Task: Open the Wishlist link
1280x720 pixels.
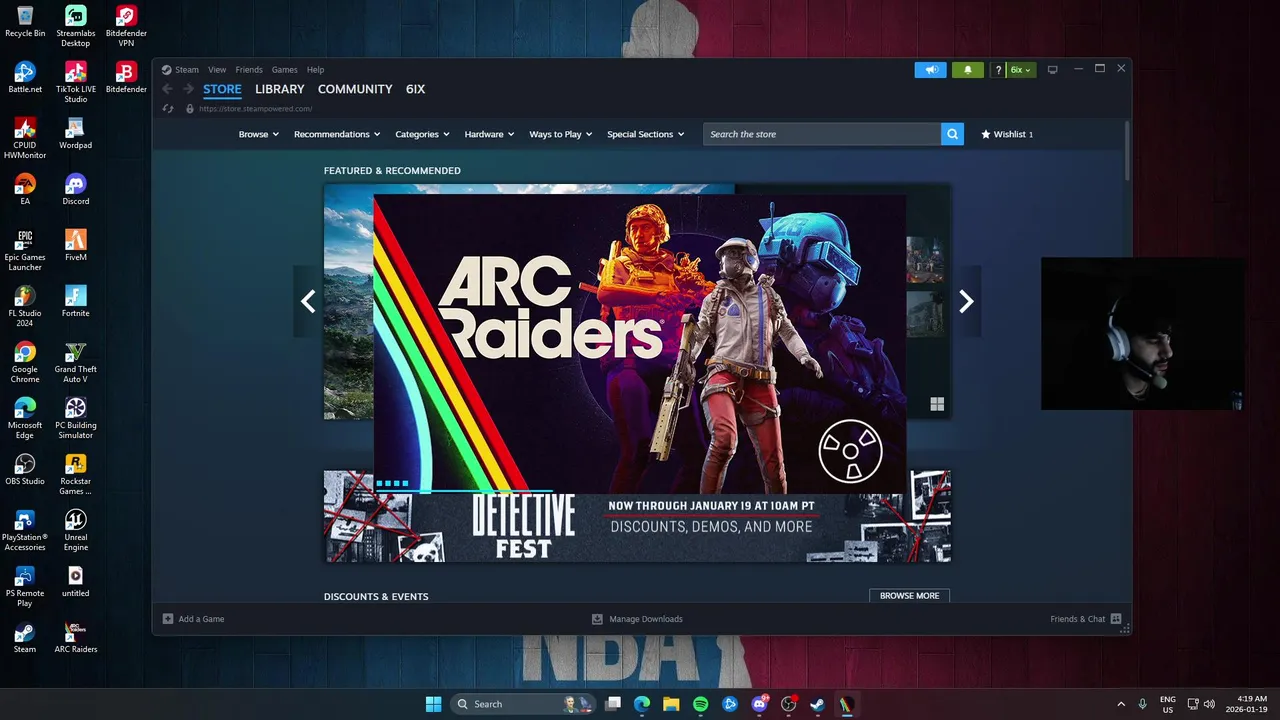Action: 1007,134
